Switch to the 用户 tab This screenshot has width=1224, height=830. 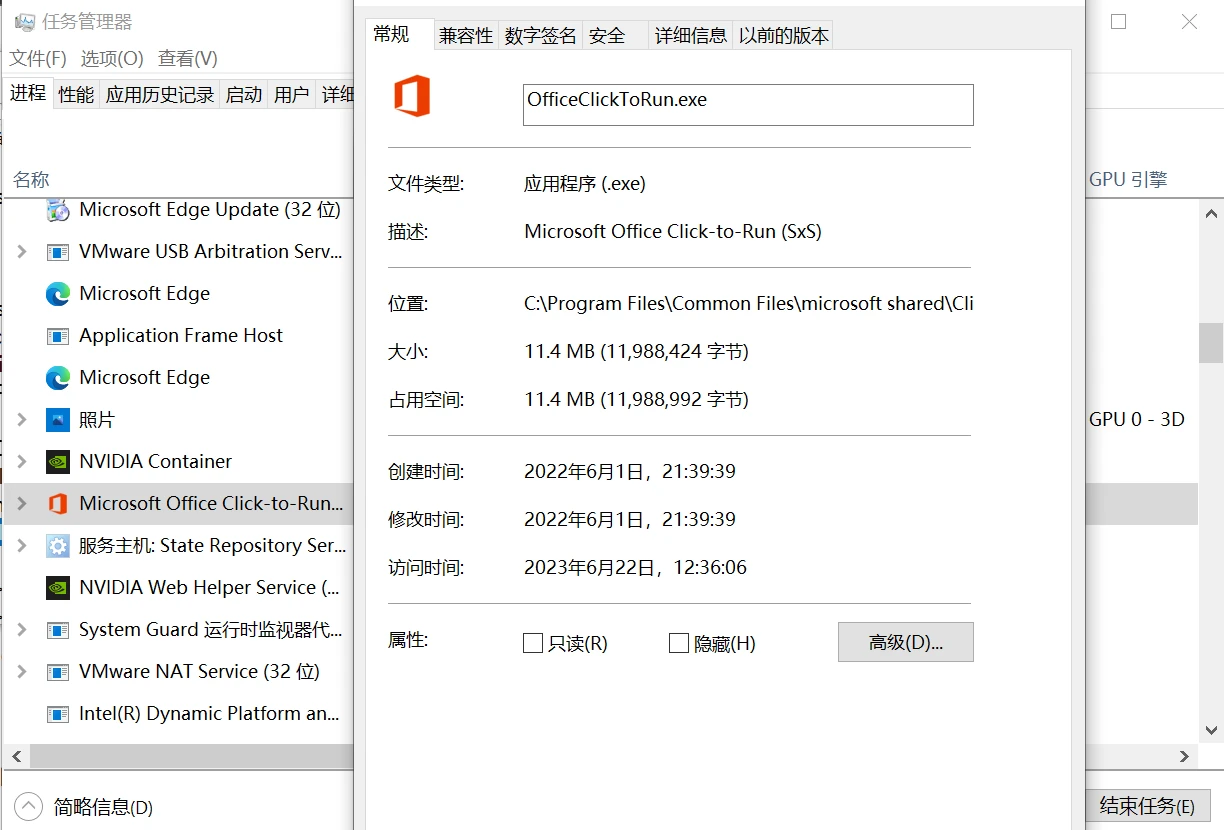point(291,94)
